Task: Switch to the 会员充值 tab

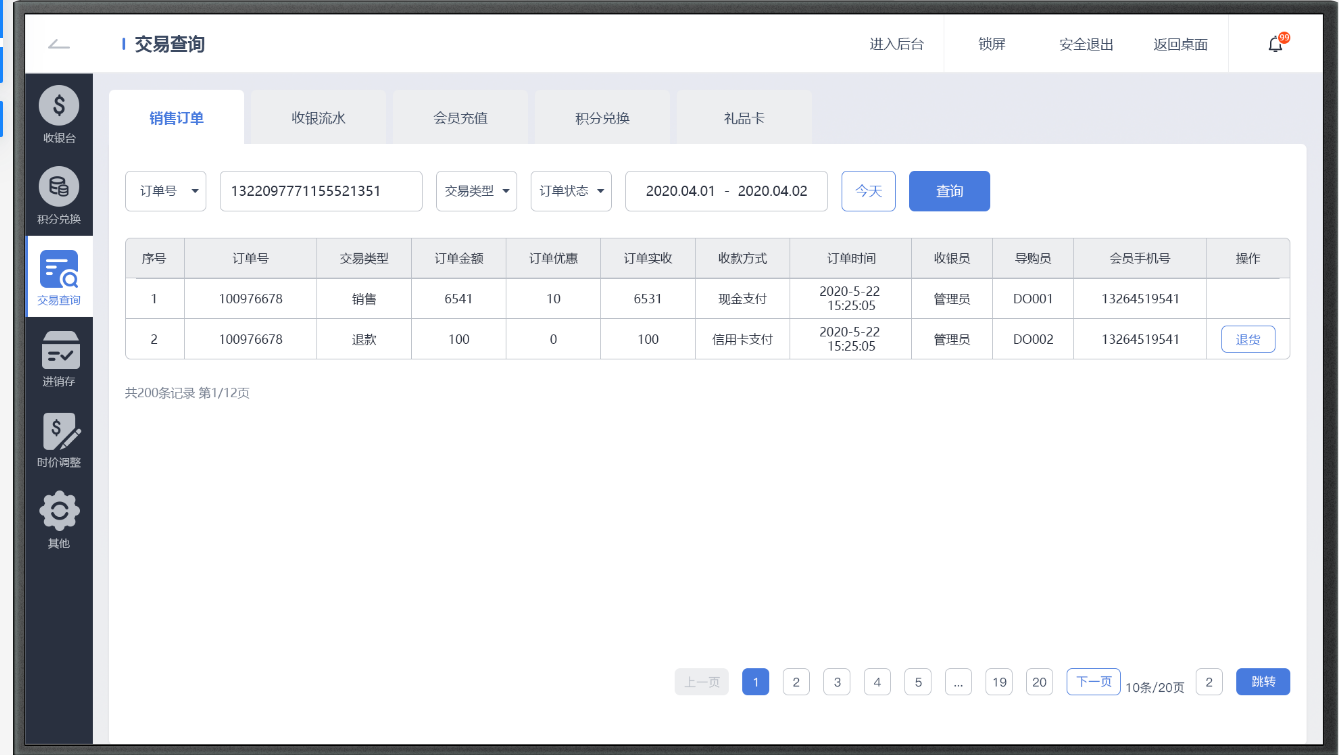Action: tap(460, 118)
